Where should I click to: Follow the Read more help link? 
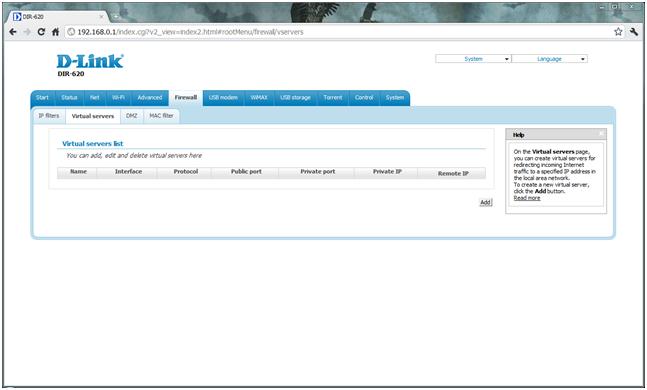[x=527, y=198]
